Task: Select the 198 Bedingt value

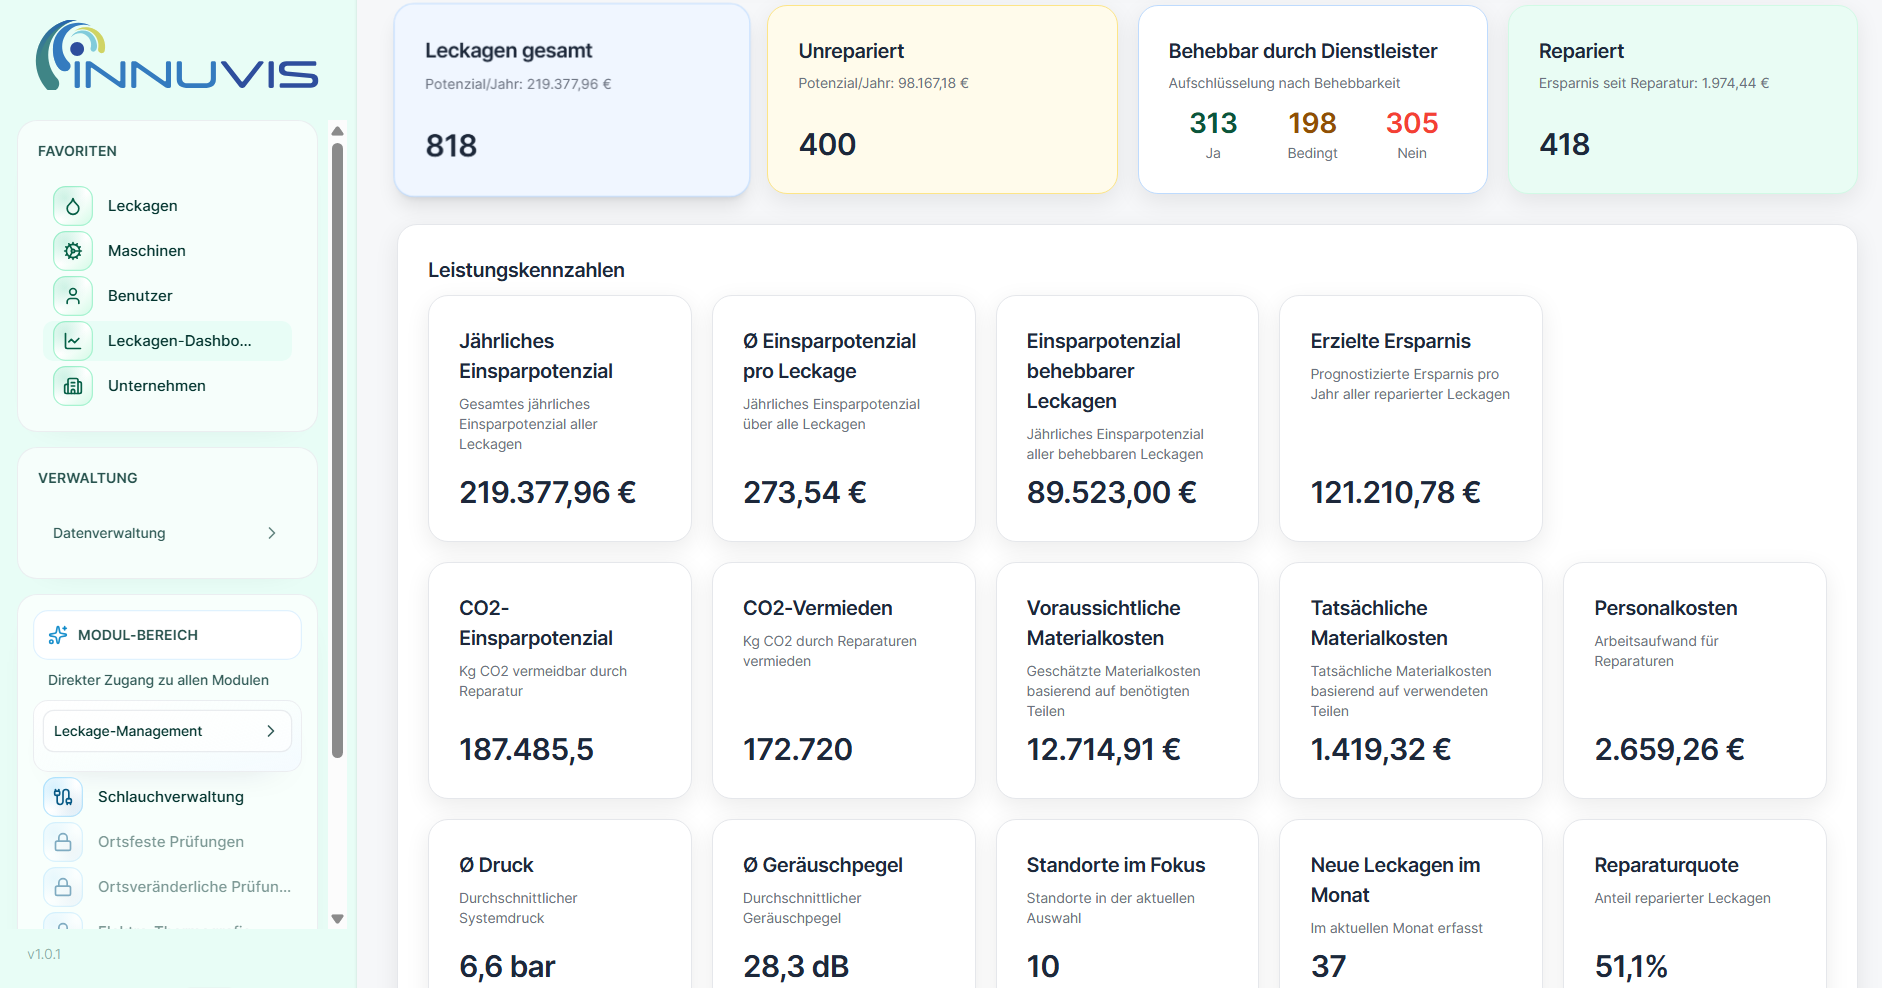Action: 1312,123
